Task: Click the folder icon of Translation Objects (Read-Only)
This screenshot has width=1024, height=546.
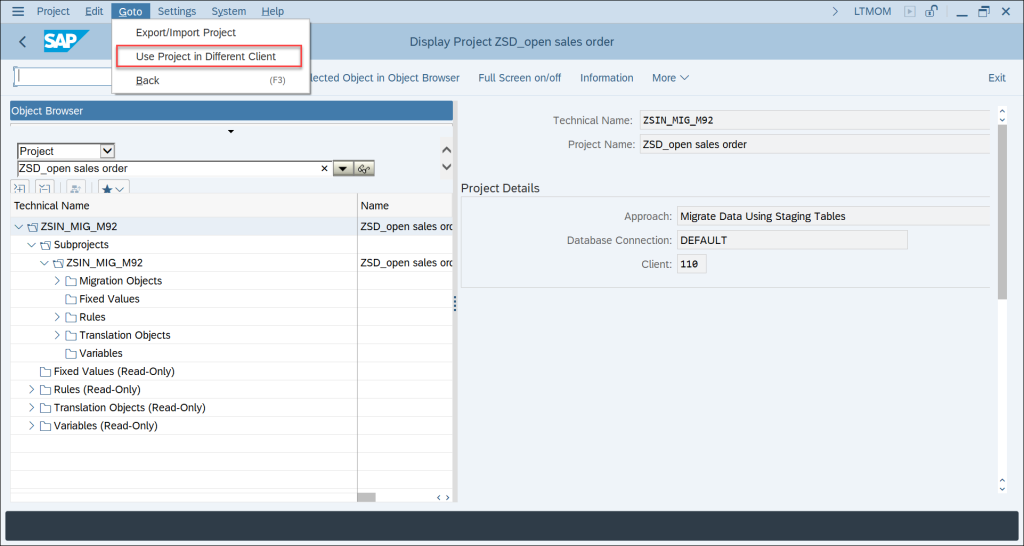Action: 45,408
